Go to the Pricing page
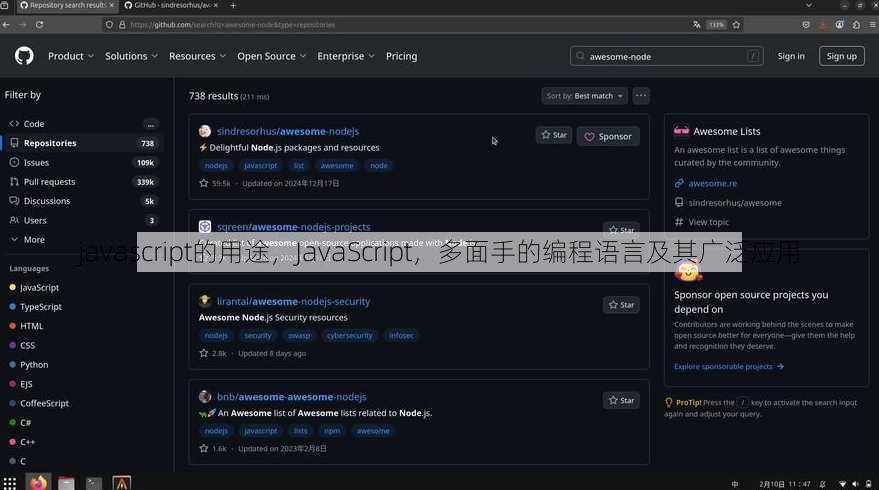This screenshot has width=879, height=490. [401, 56]
